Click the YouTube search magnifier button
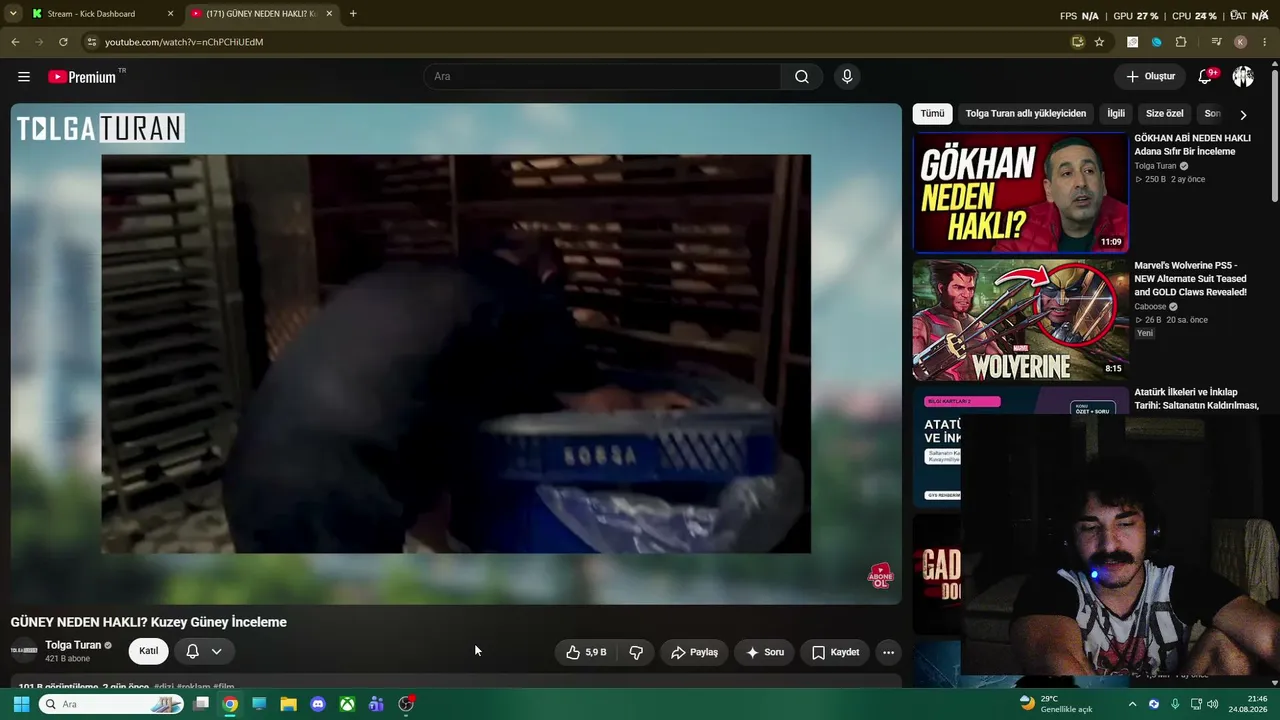The image size is (1280, 720). [x=802, y=77]
